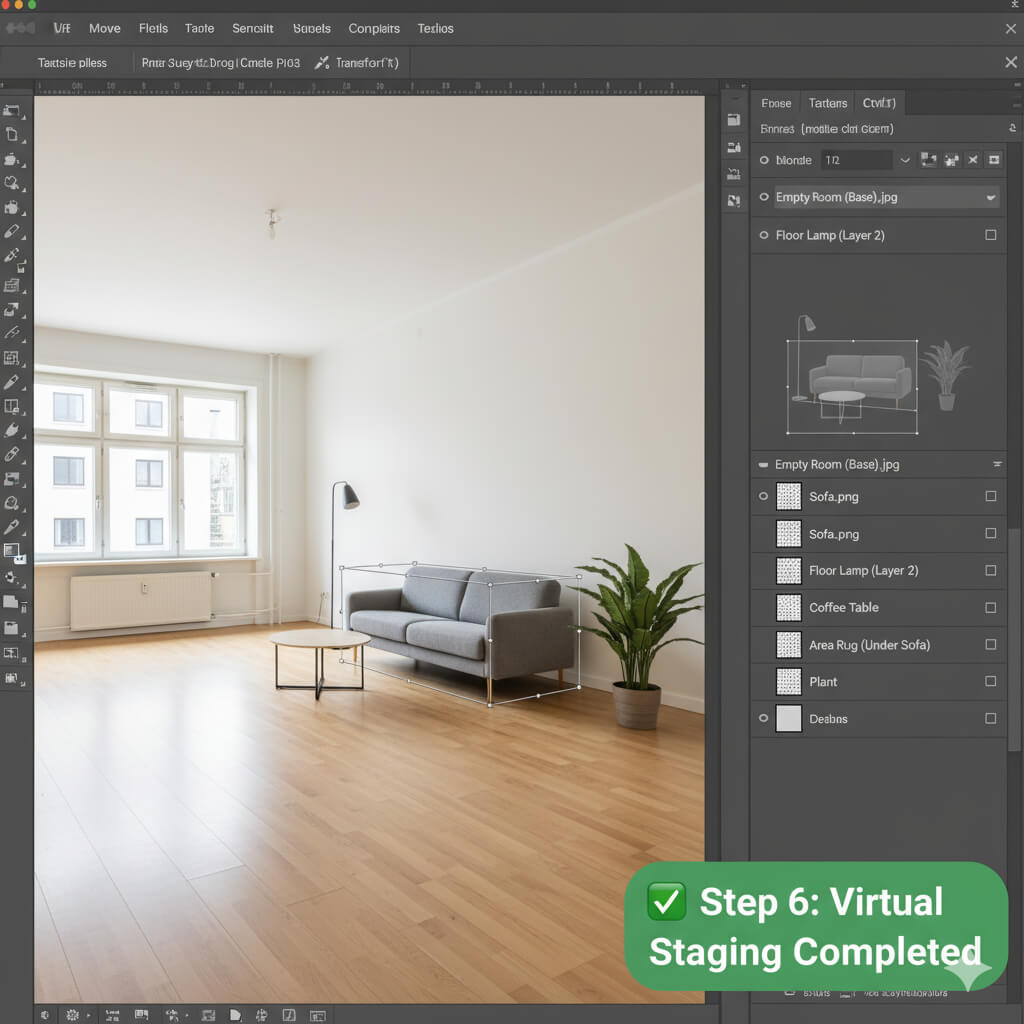Image resolution: width=1024 pixels, height=1024 pixels.
Task: Click the first icon in bottom status bar
Action: tap(45, 1014)
